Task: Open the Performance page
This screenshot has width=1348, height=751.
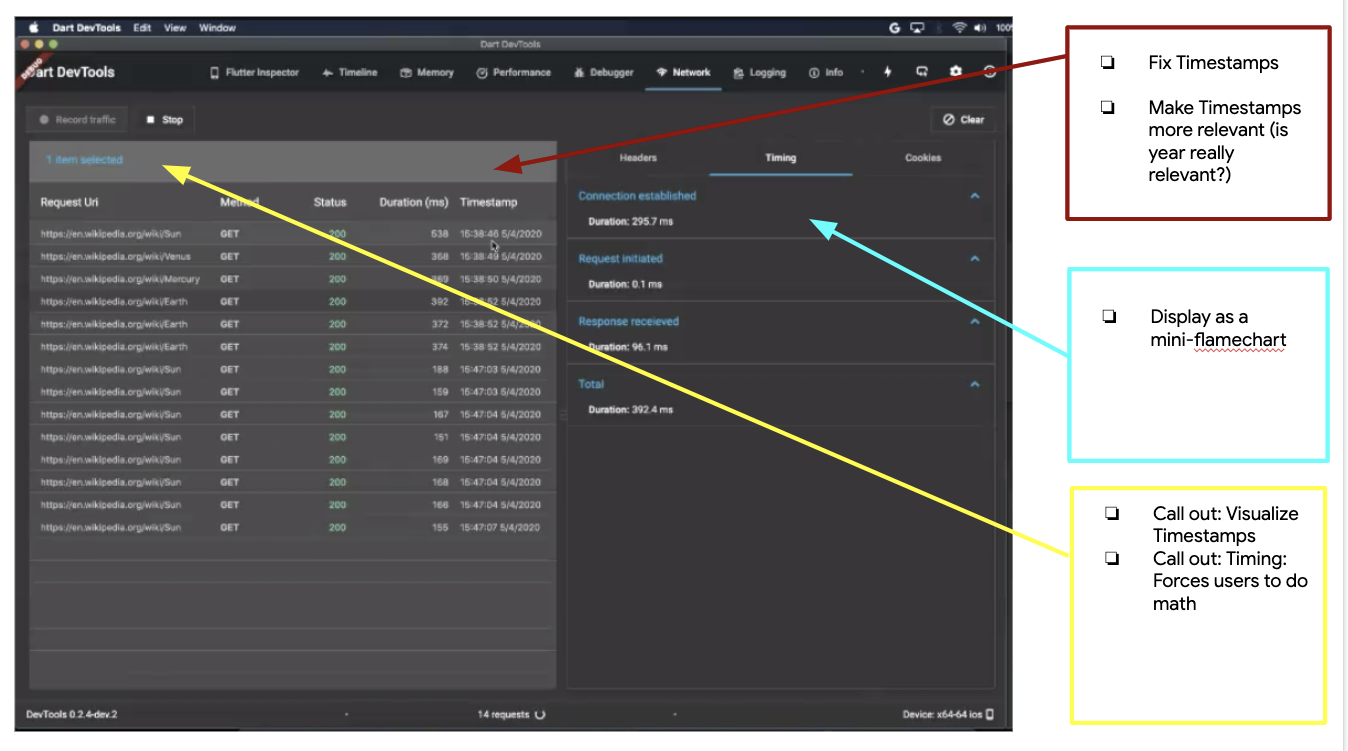Action: (x=513, y=72)
